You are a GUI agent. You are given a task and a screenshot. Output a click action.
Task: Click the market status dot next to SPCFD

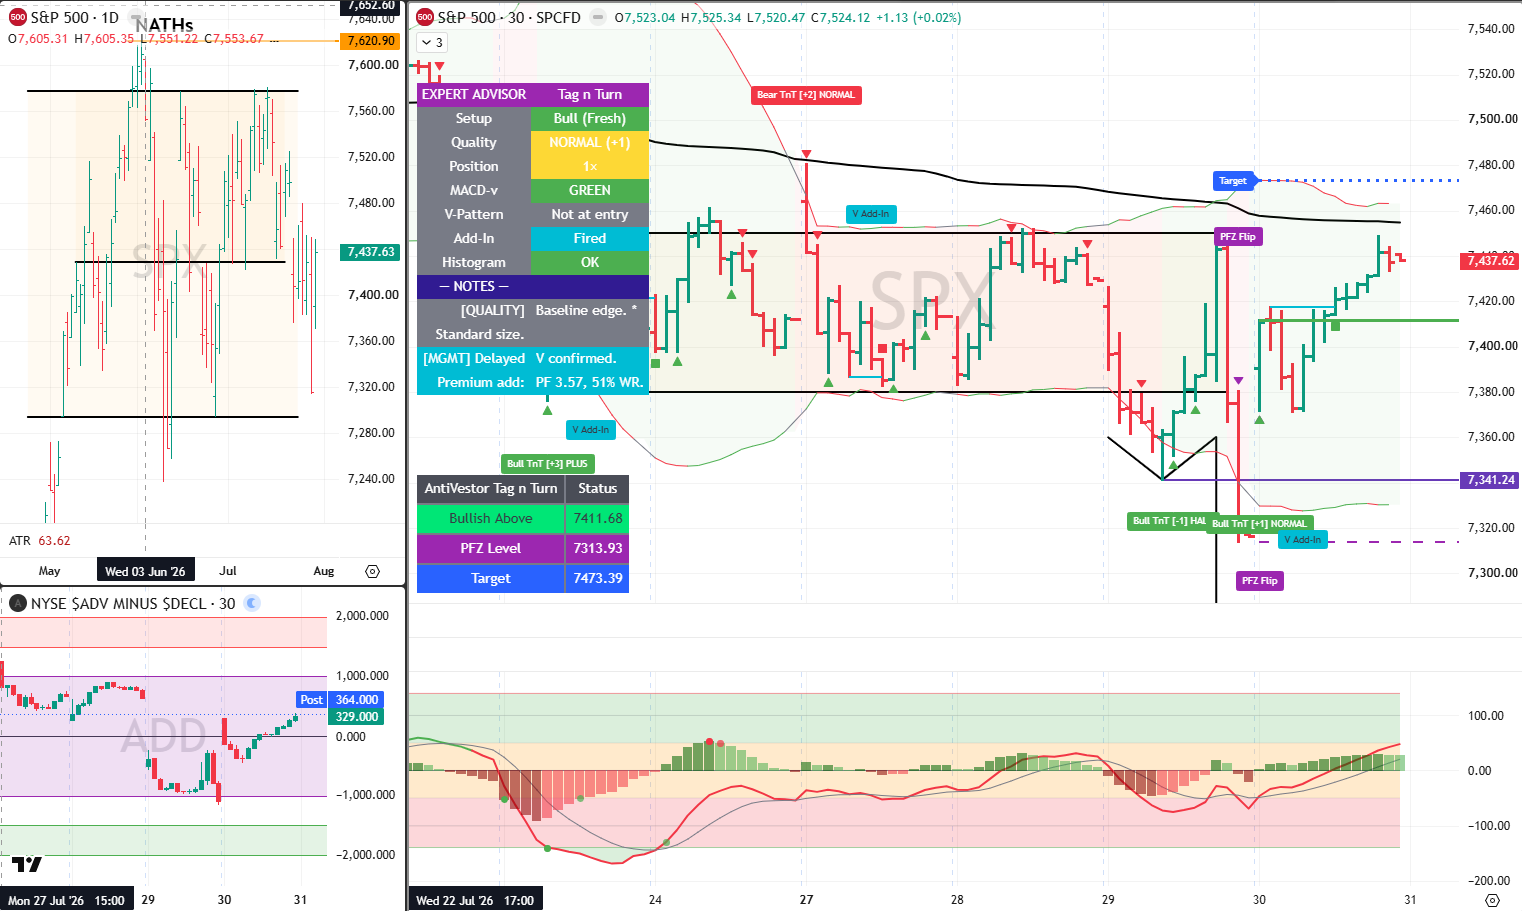(x=597, y=17)
